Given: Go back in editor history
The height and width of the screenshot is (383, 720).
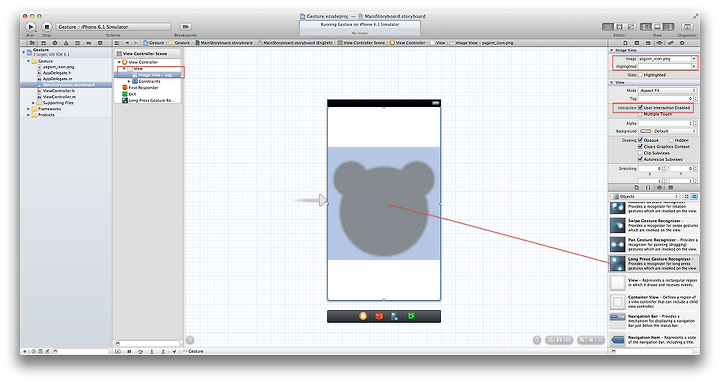Looking at the screenshot, I should pos(127,43).
